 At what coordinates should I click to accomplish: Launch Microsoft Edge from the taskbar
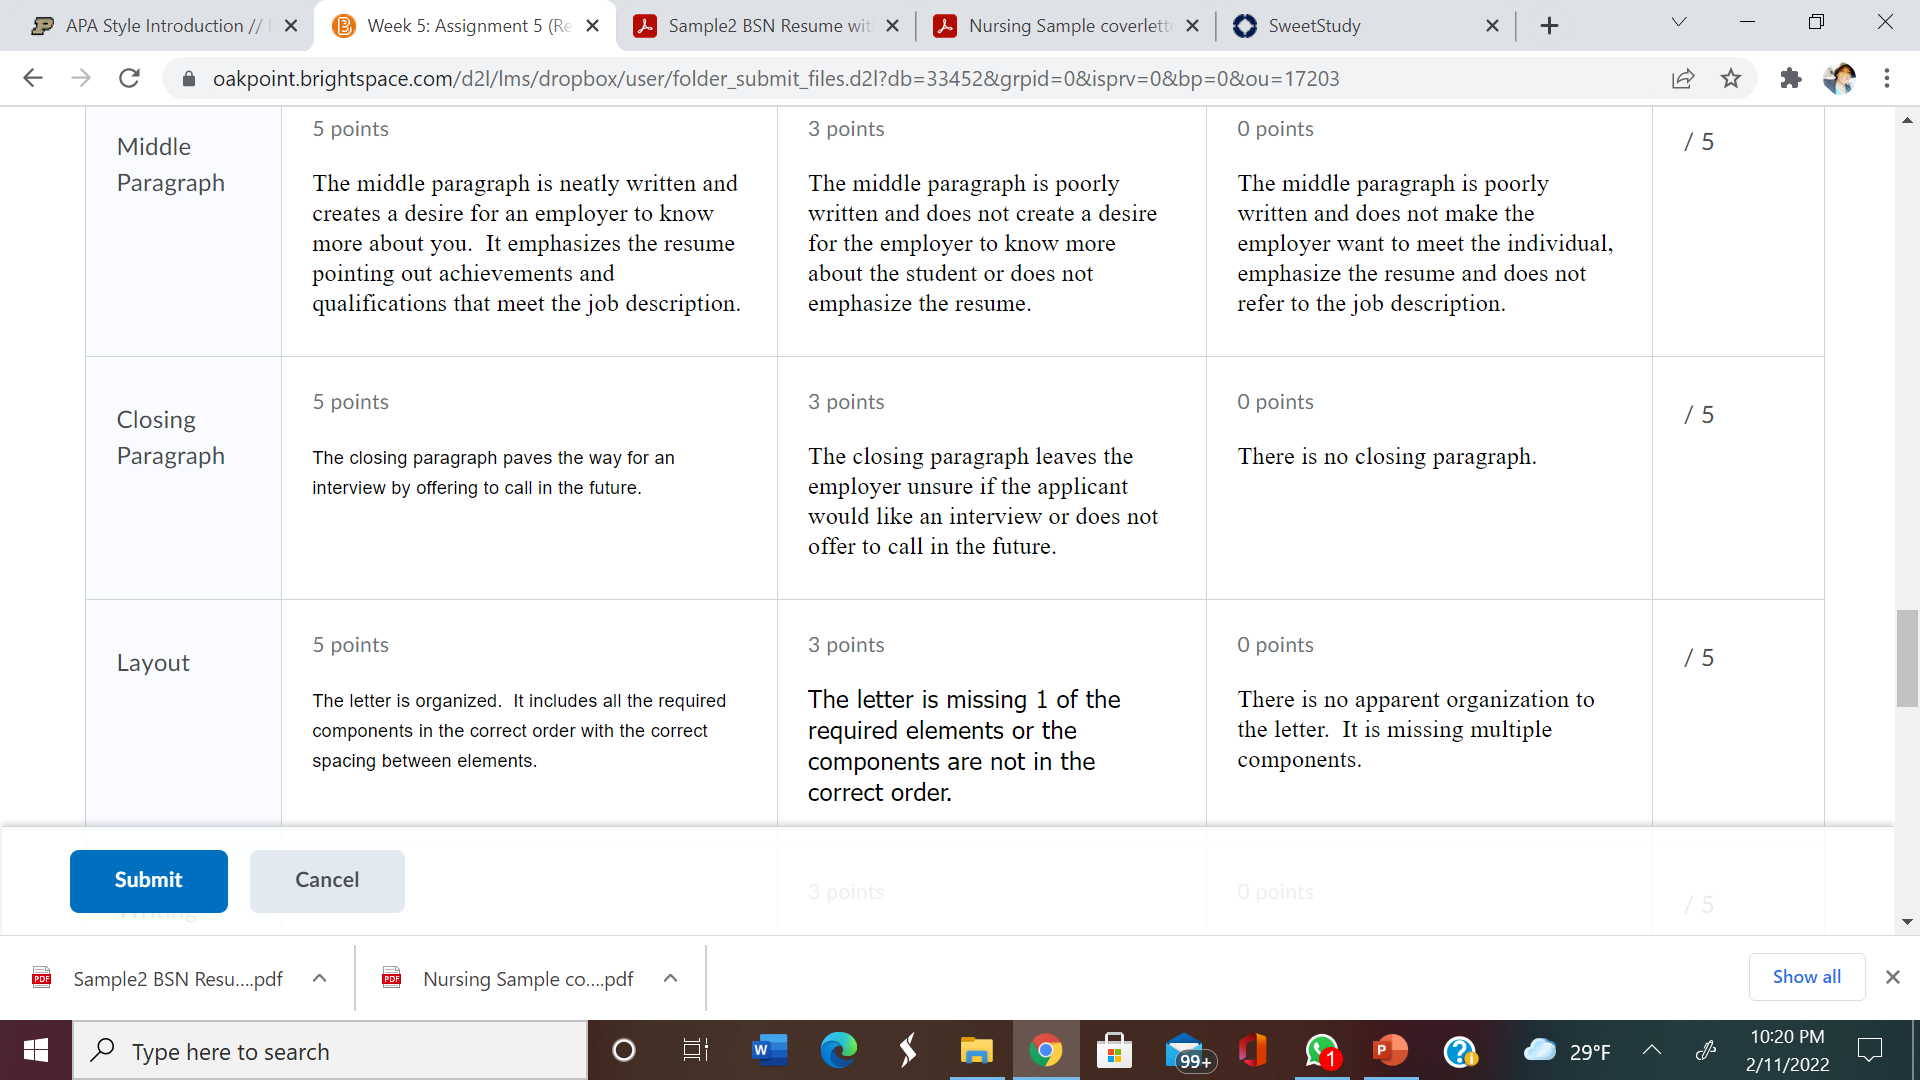pos(839,1050)
